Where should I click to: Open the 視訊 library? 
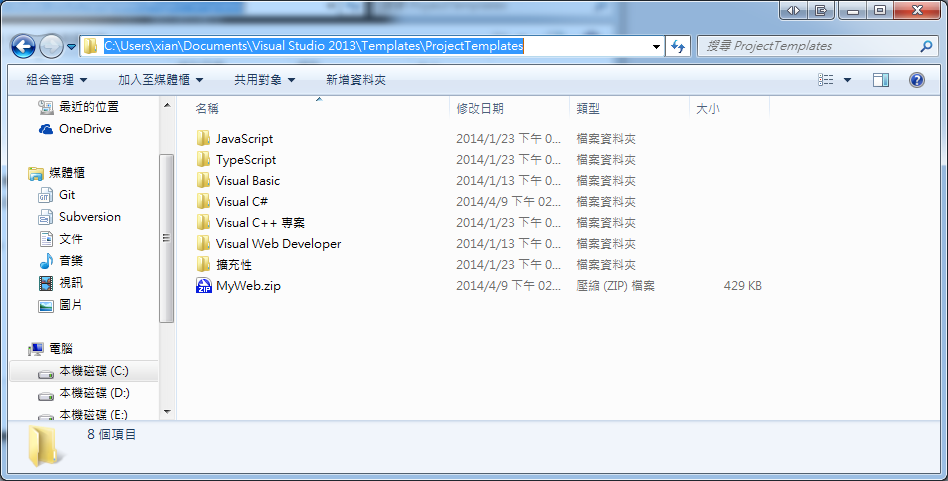tap(71, 283)
